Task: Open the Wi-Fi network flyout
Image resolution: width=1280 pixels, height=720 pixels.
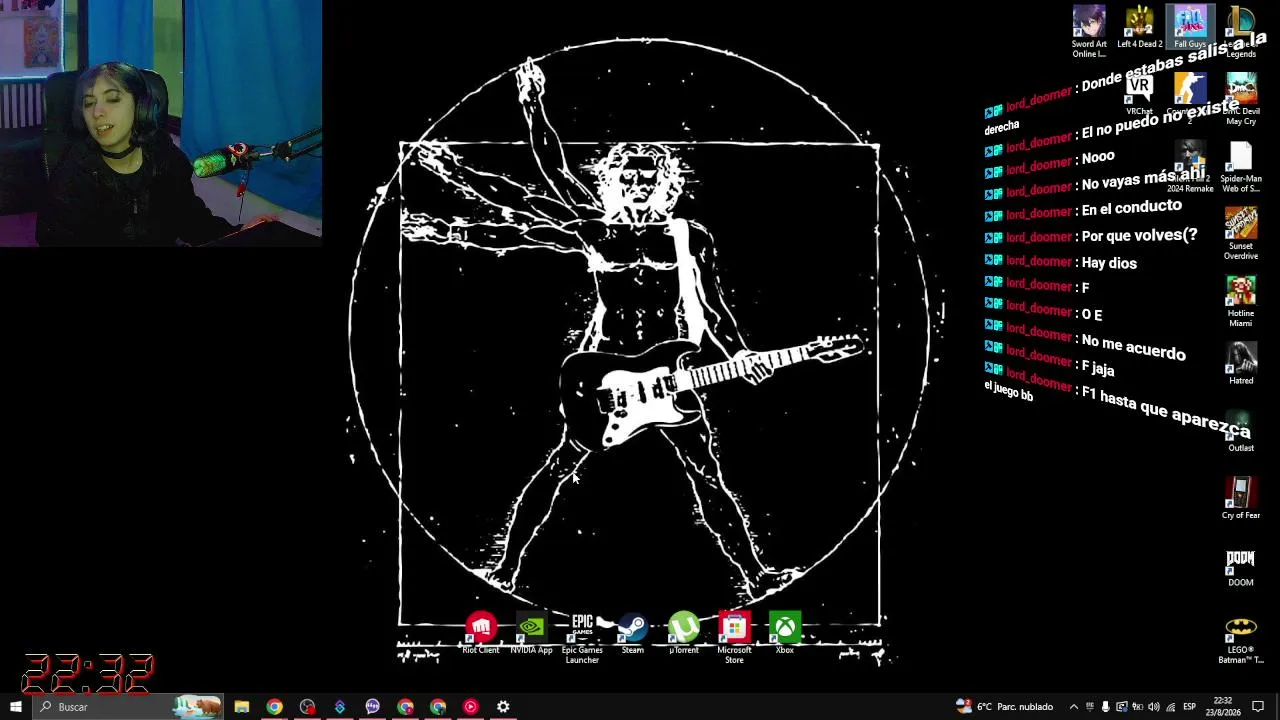Action: point(1170,707)
